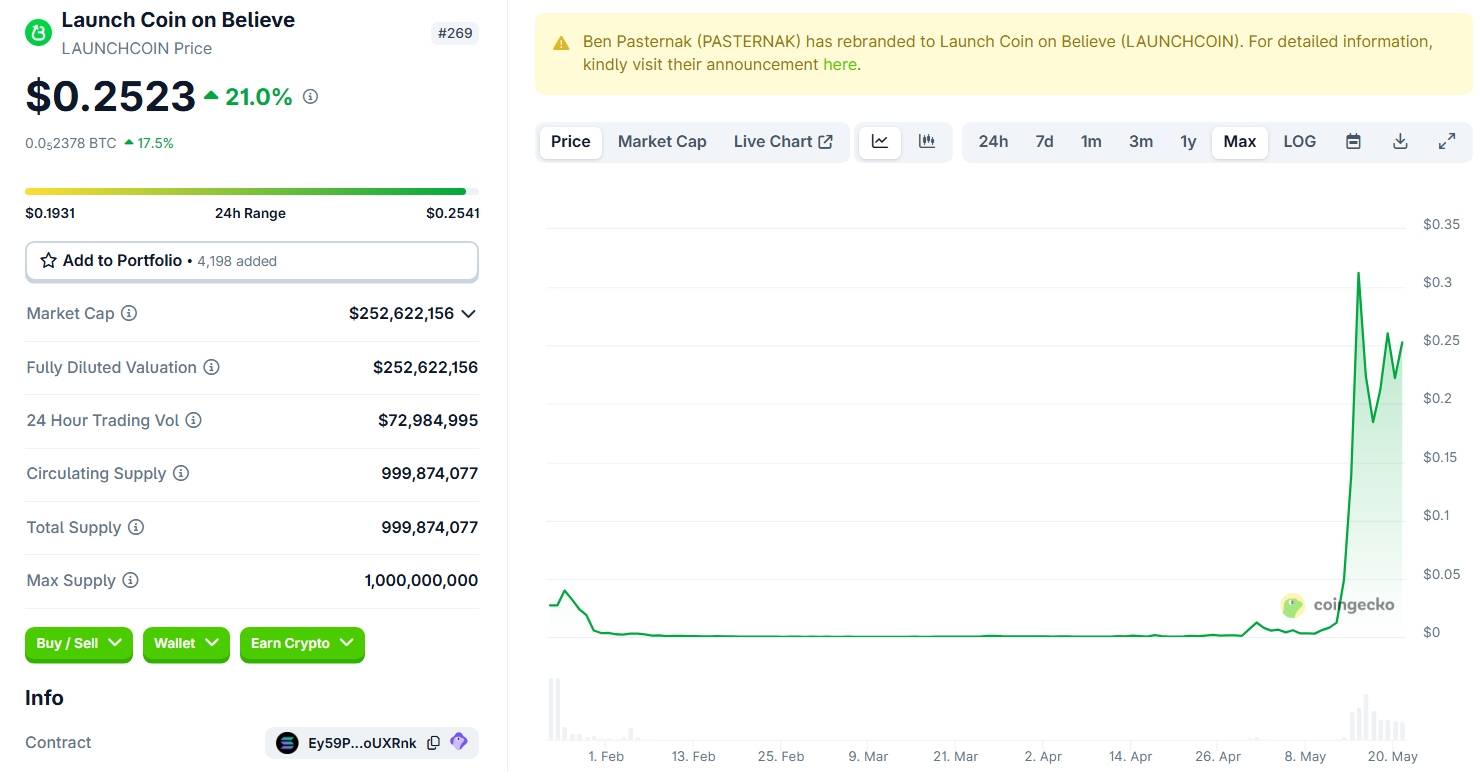This screenshot has width=1479, height=772.
Task: Select the 1y time range
Action: point(1188,141)
